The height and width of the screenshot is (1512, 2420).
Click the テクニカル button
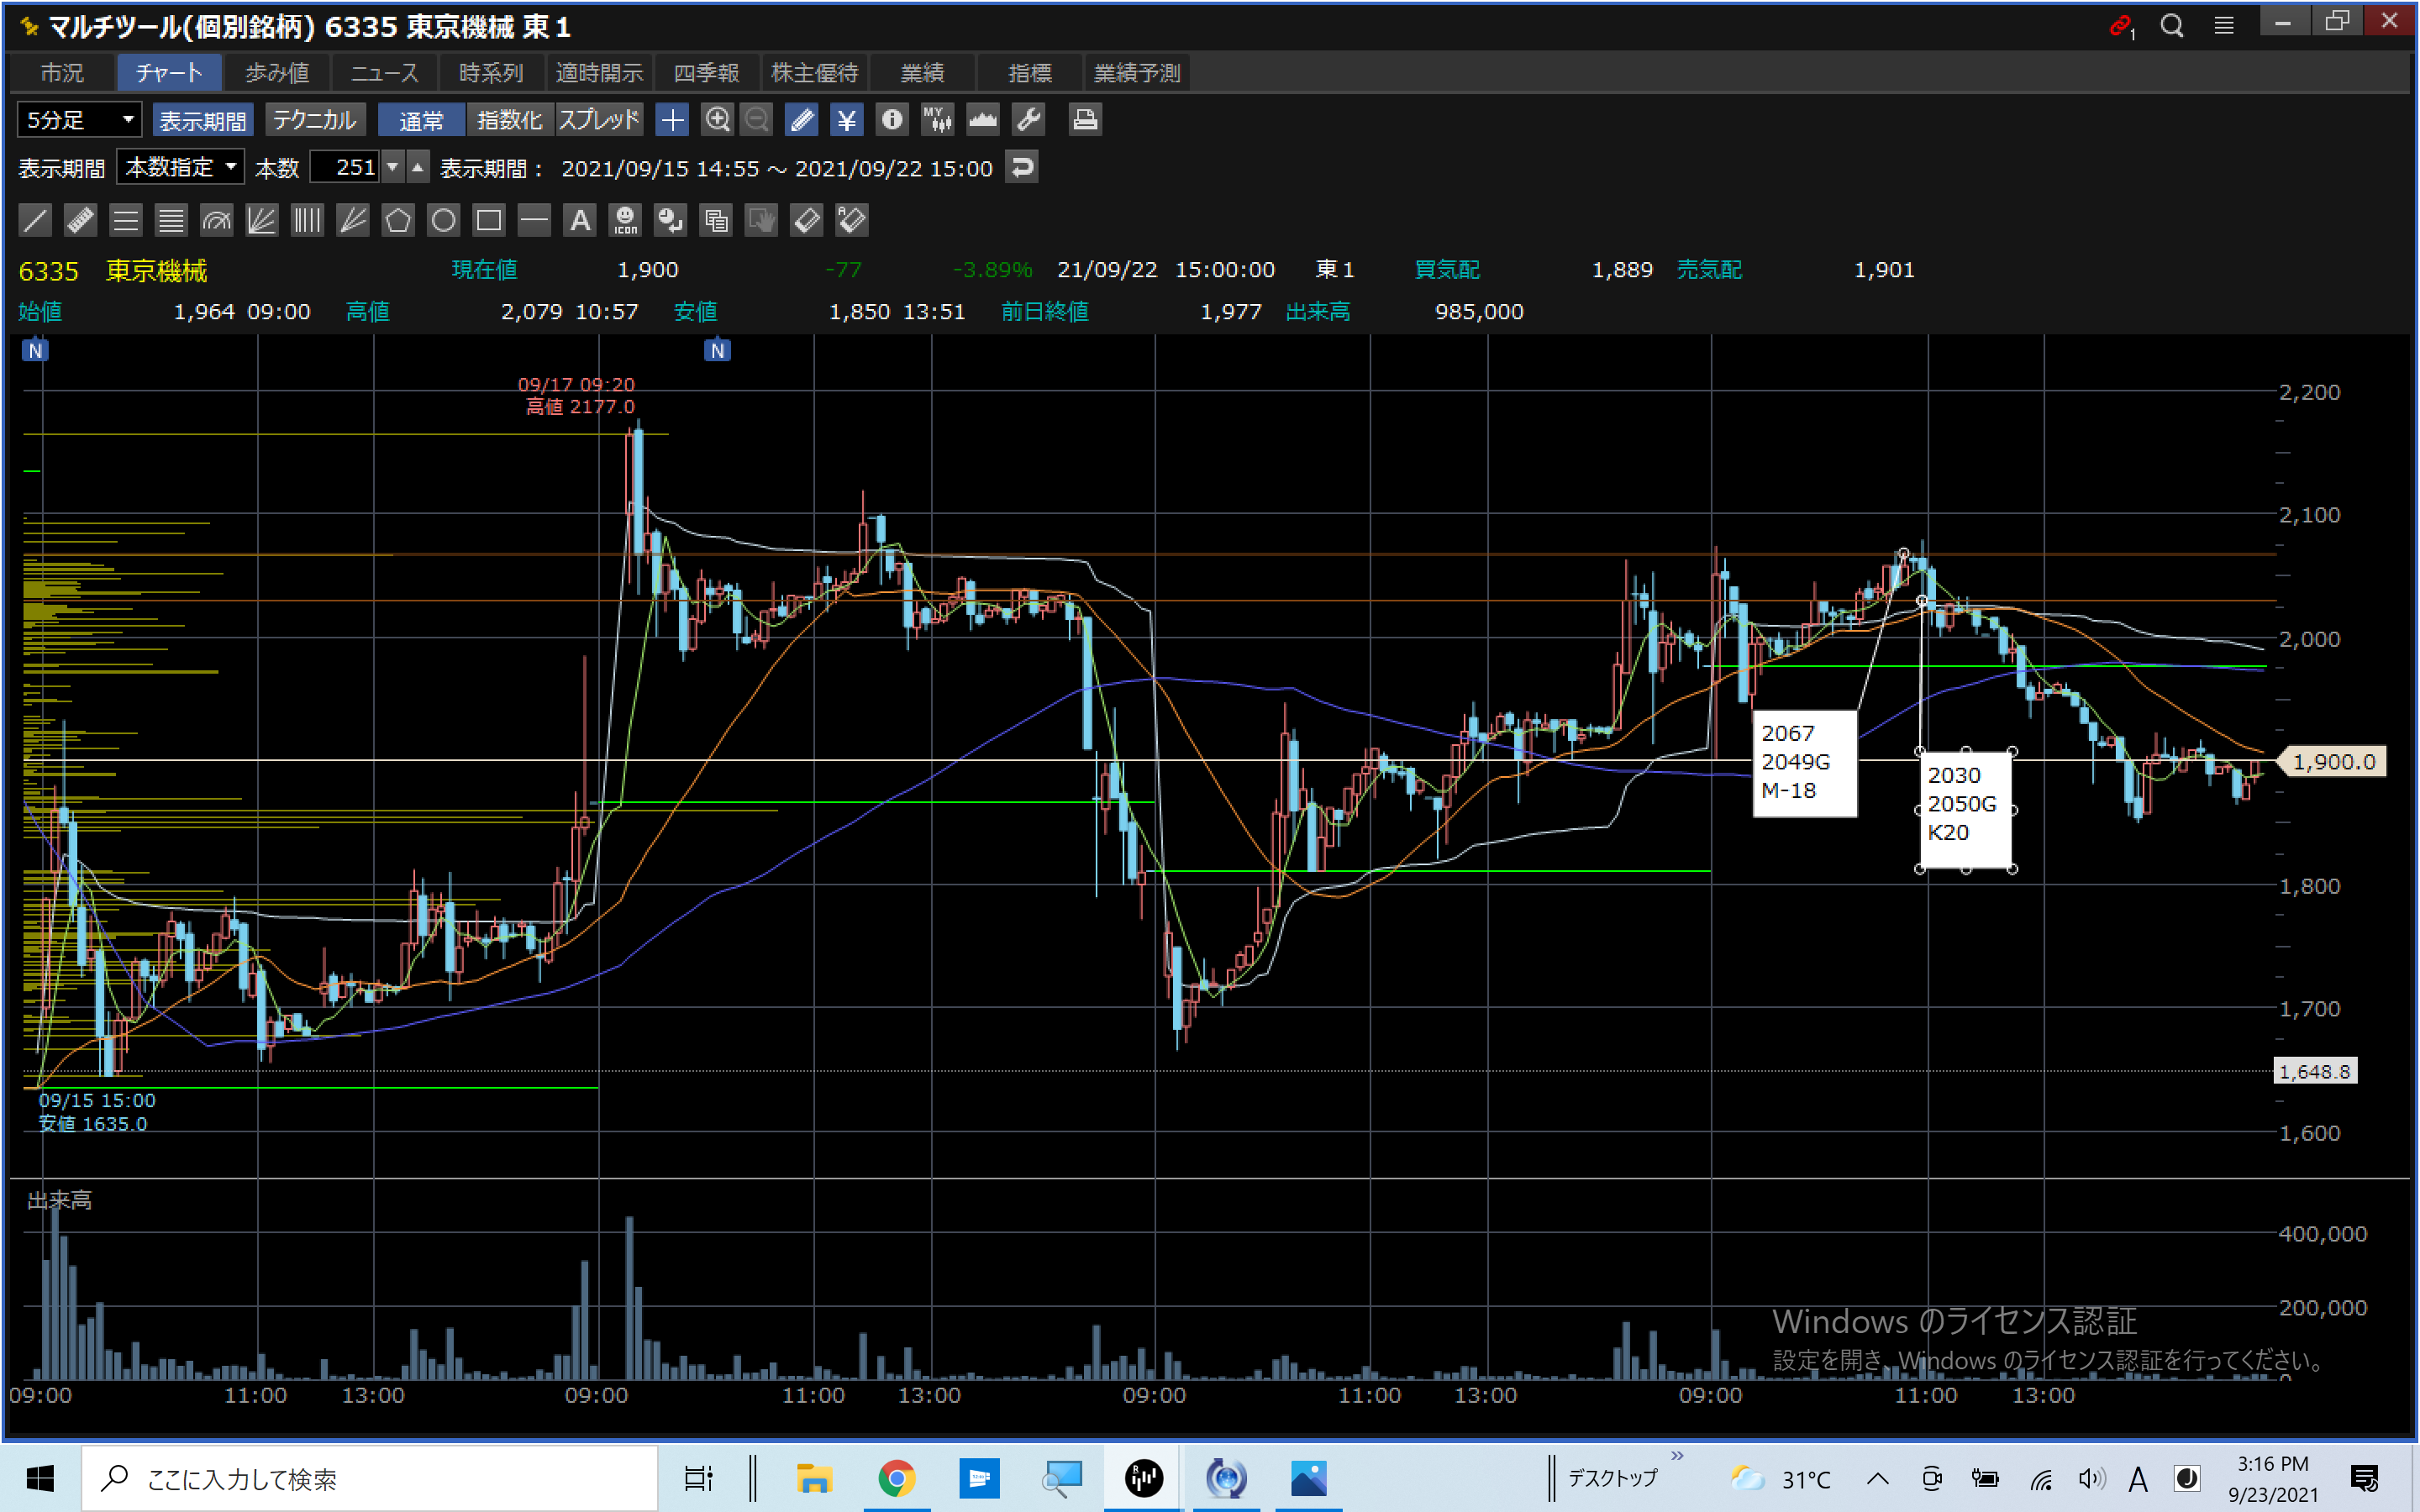click(315, 120)
